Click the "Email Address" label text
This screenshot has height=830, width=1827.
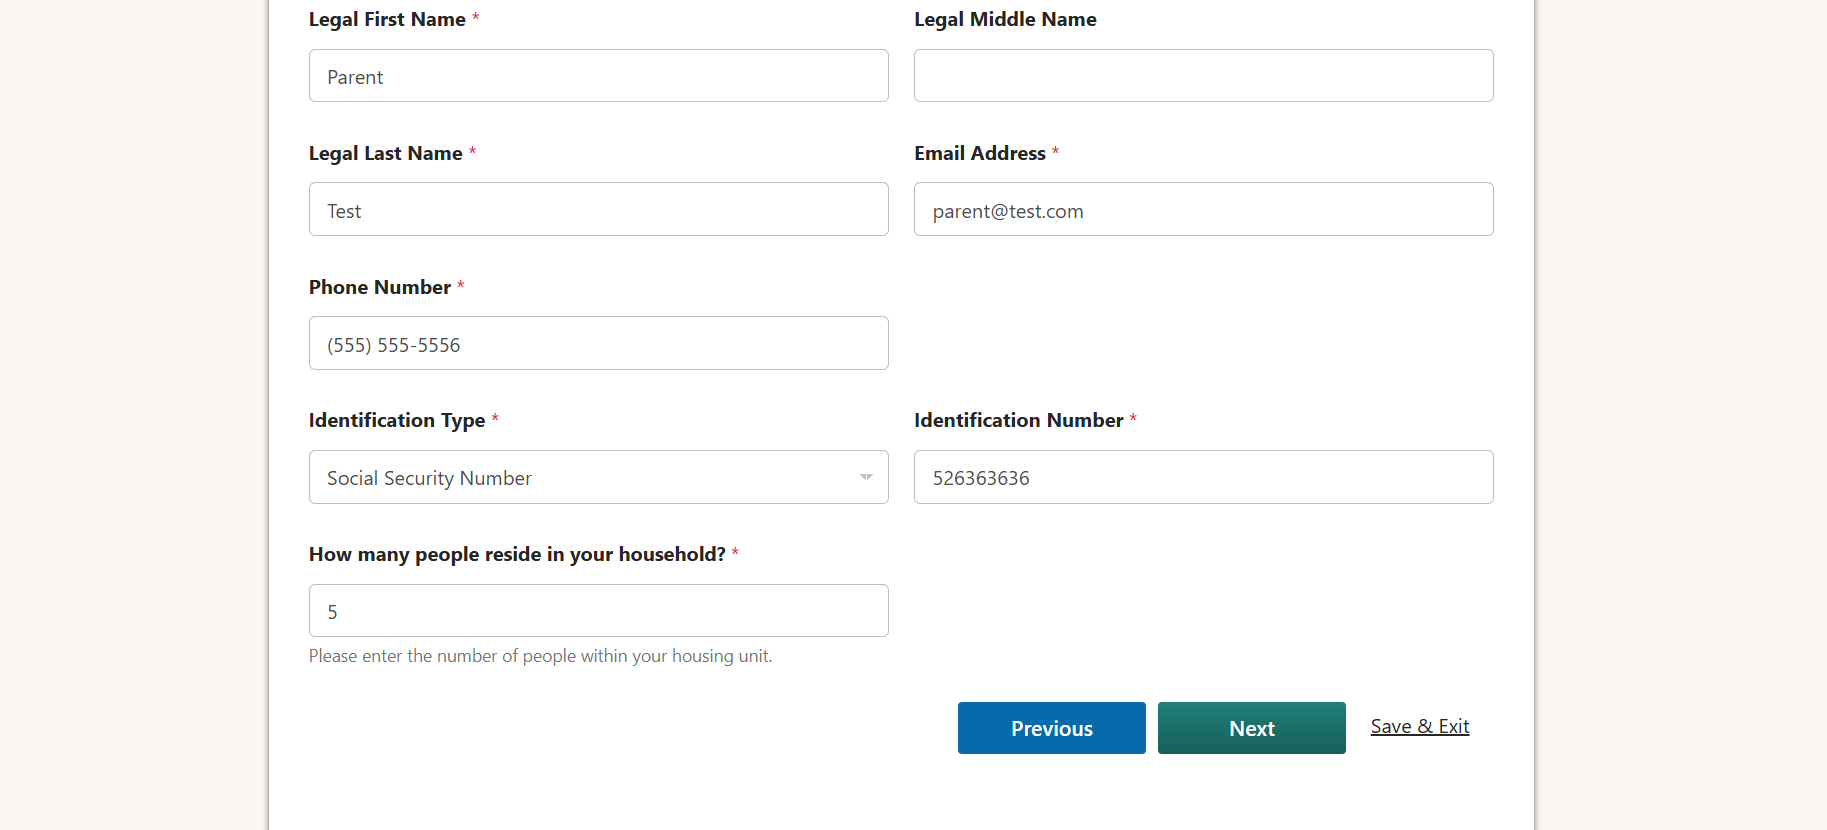coord(979,154)
